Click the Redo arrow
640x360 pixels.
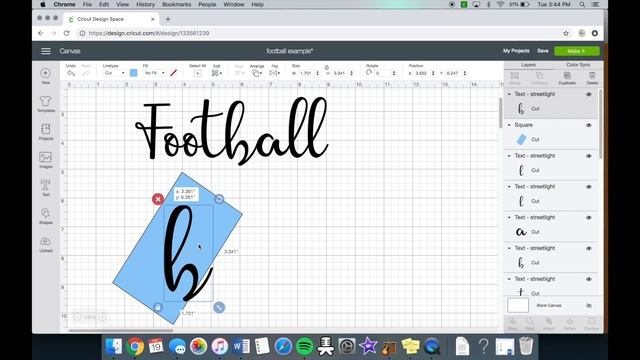click(86, 73)
